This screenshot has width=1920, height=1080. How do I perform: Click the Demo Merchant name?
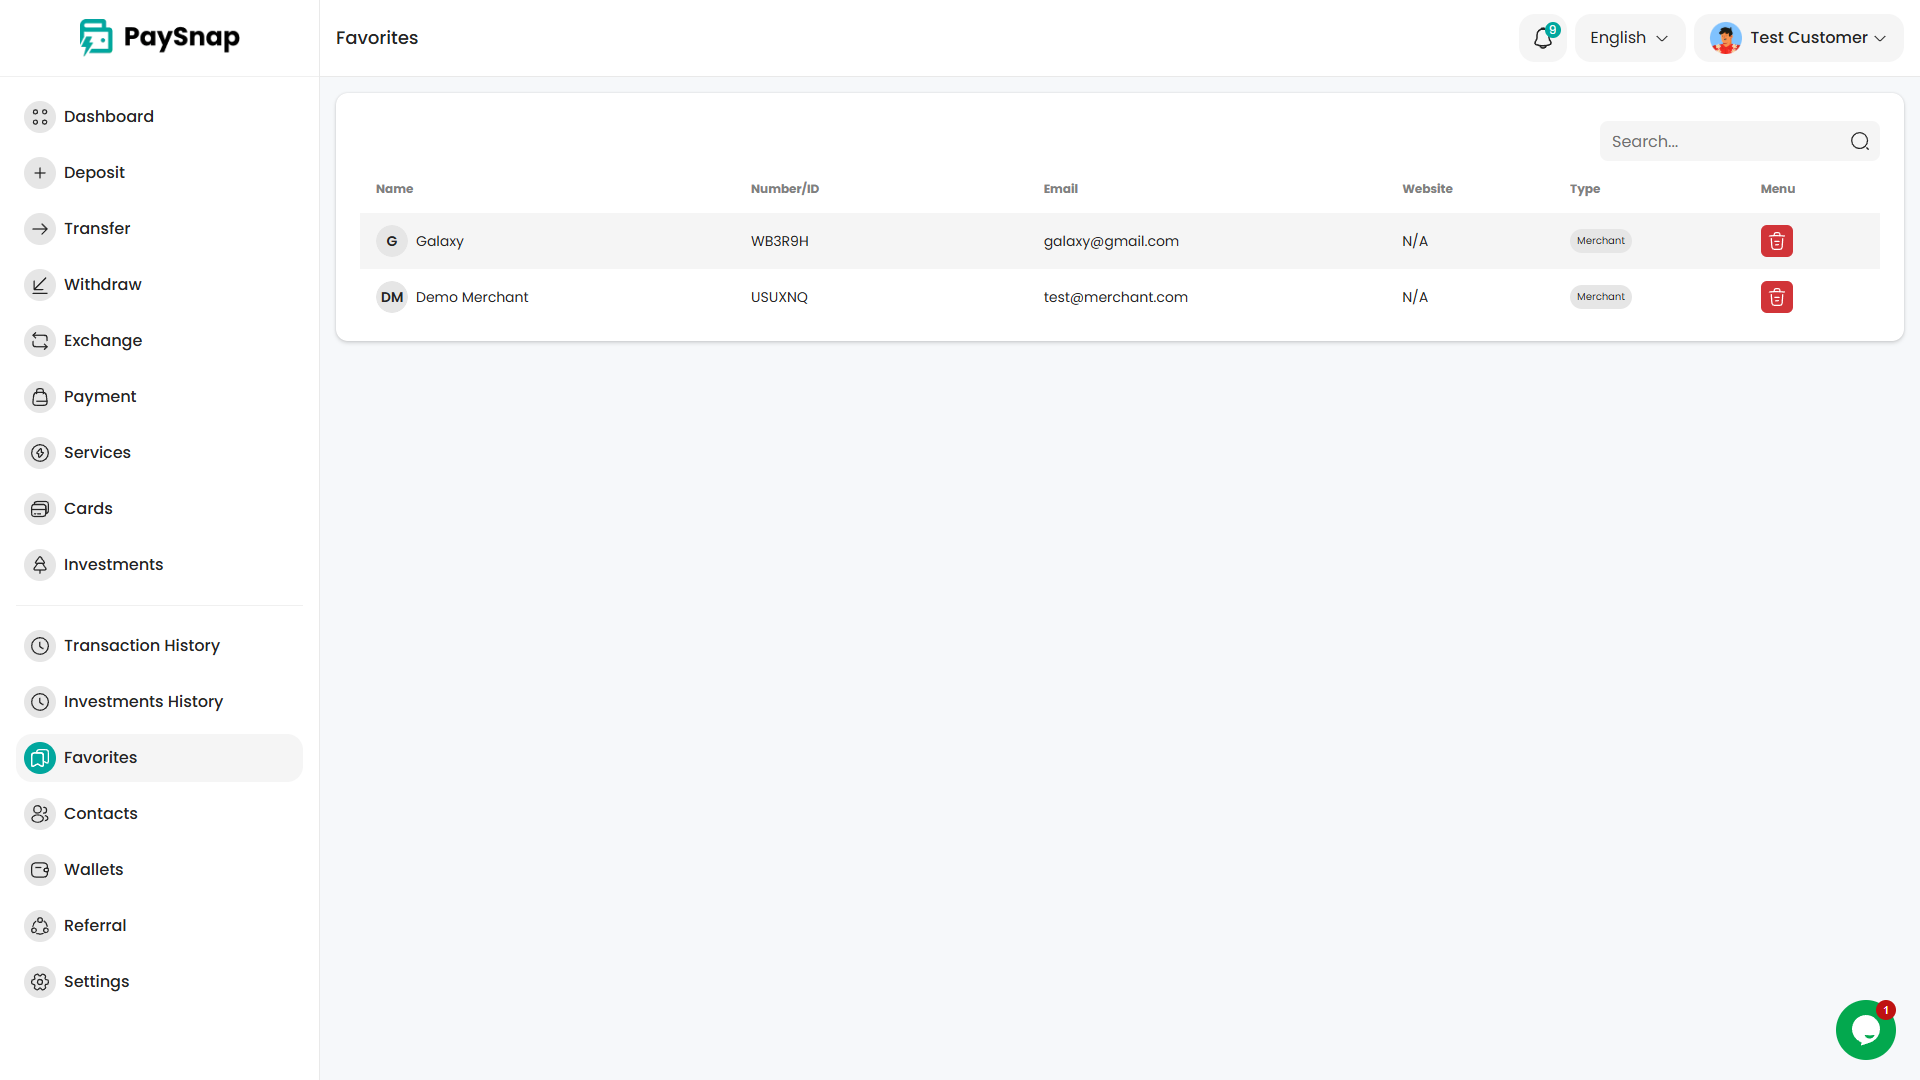coord(471,297)
